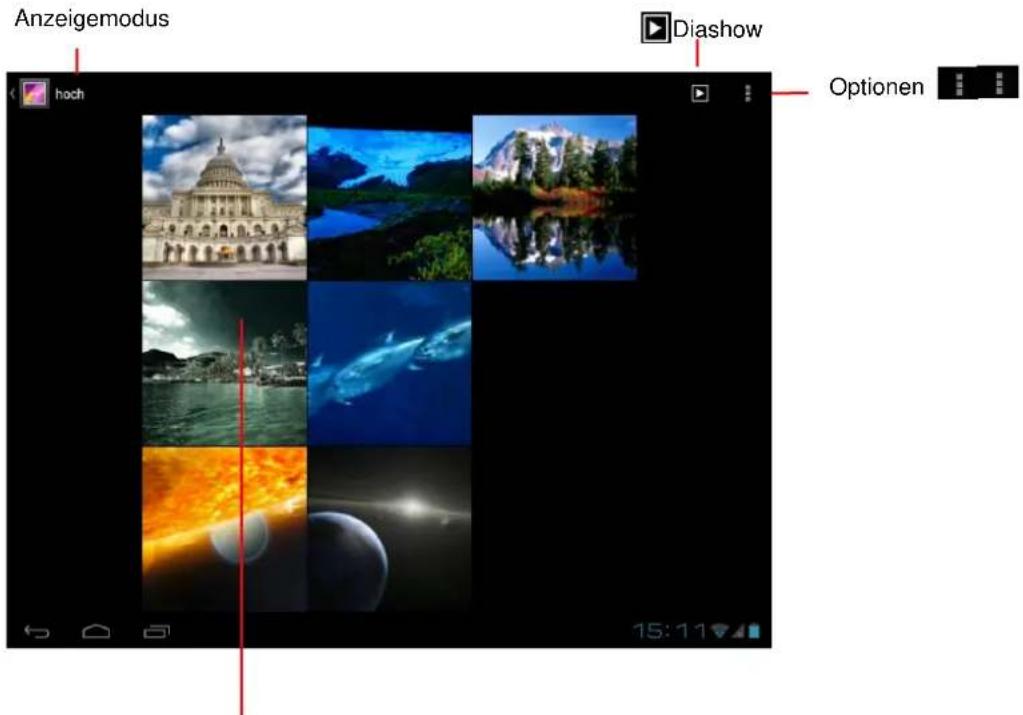Open the snowy mountain reflection photo
Viewport: 1023px width, 715px height.
click(555, 198)
